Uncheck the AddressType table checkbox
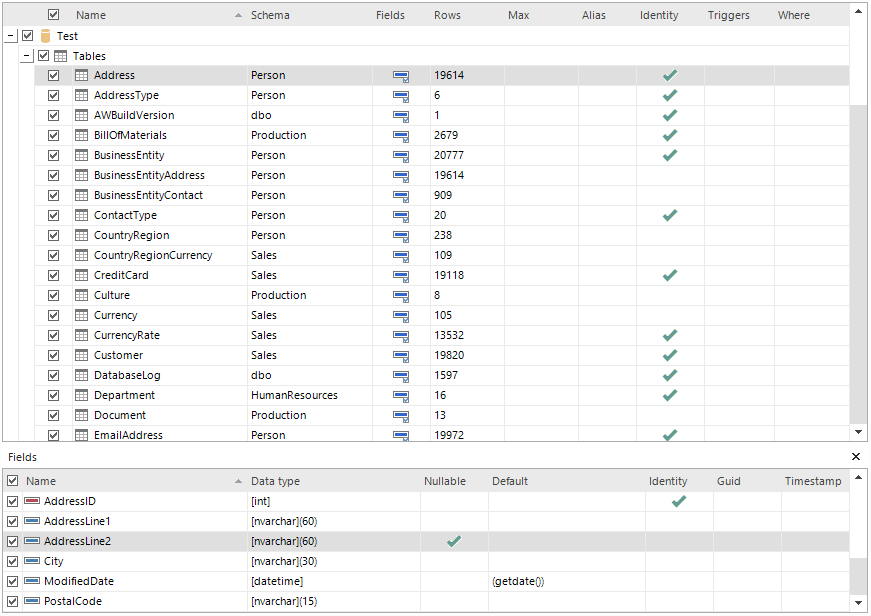 [x=54, y=96]
